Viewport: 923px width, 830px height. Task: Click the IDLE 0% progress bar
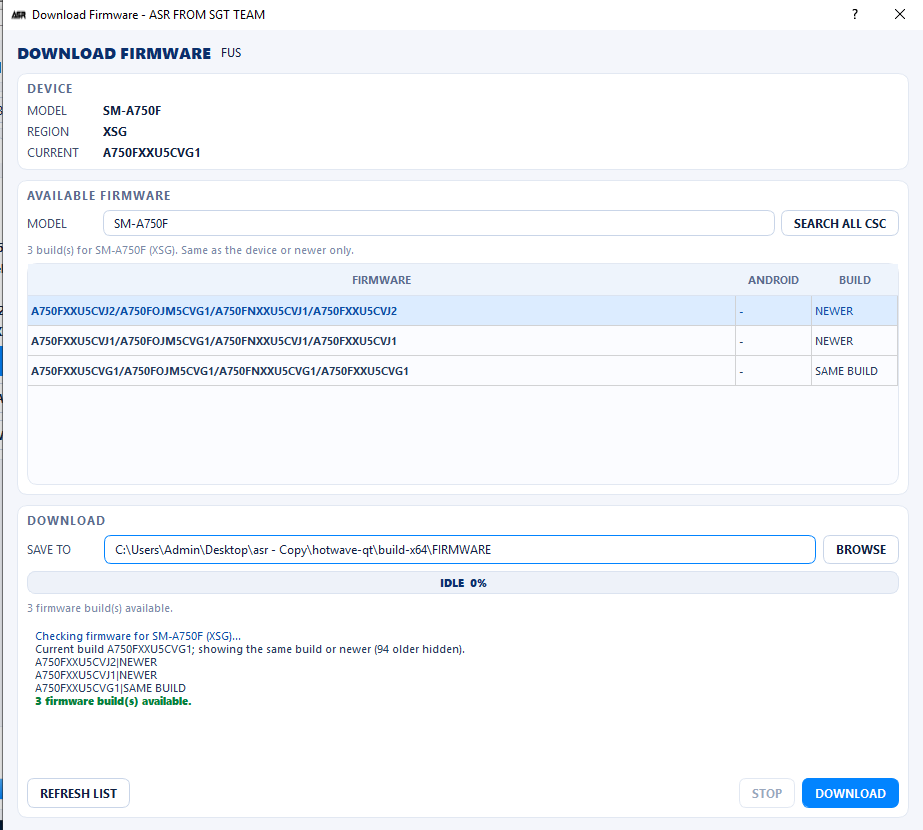point(463,583)
